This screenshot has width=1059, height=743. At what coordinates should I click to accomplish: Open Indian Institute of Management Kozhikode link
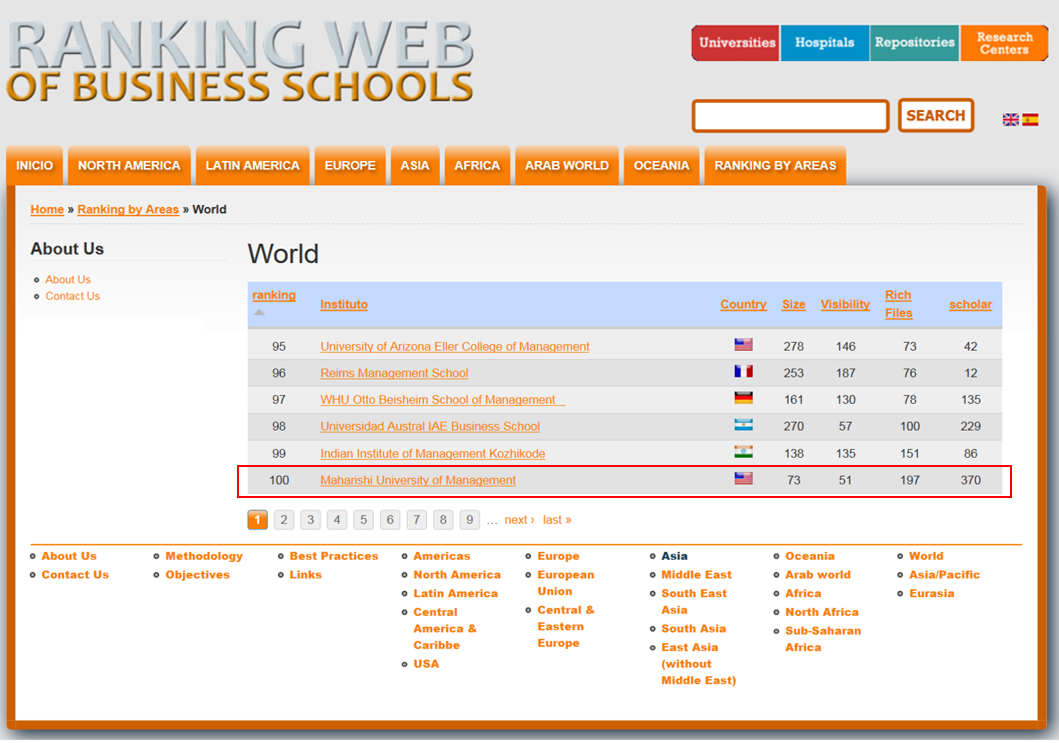tap(433, 453)
